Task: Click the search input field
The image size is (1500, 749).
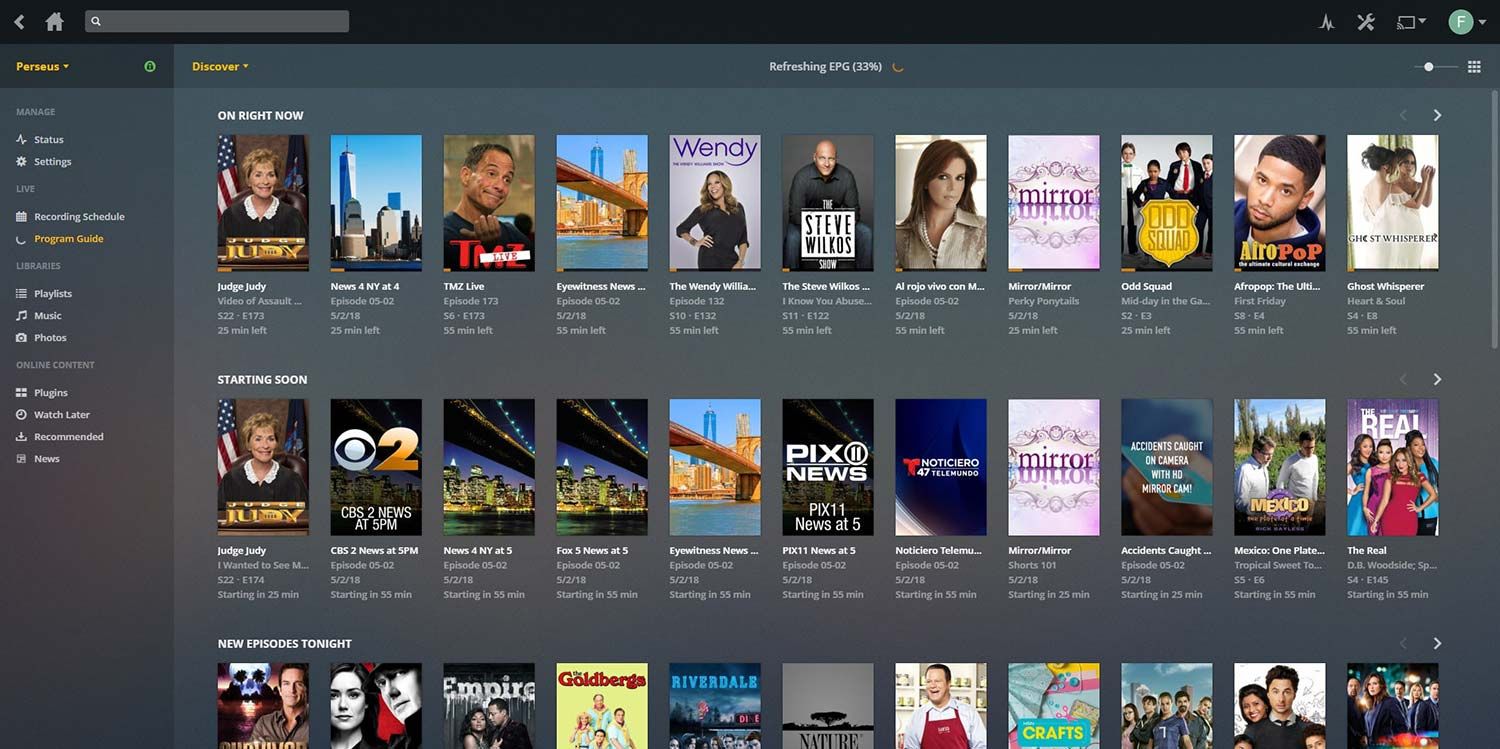Action: (216, 21)
